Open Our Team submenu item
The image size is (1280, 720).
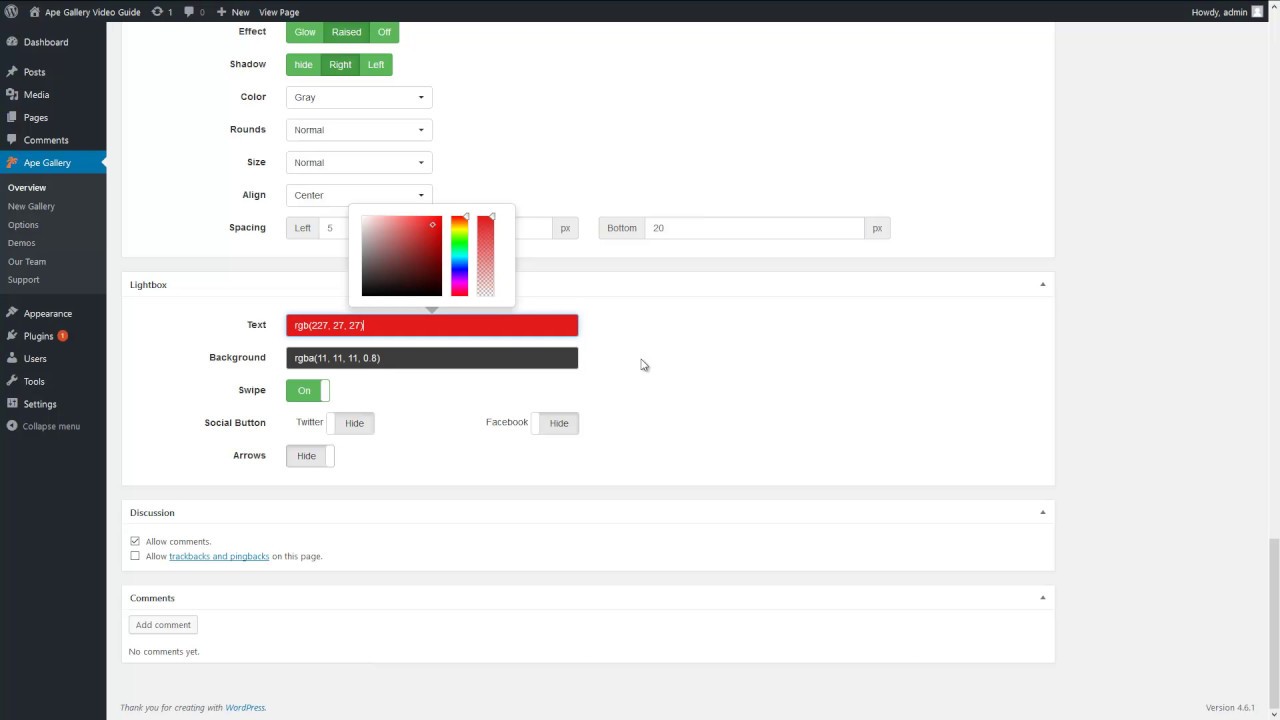coord(27,262)
